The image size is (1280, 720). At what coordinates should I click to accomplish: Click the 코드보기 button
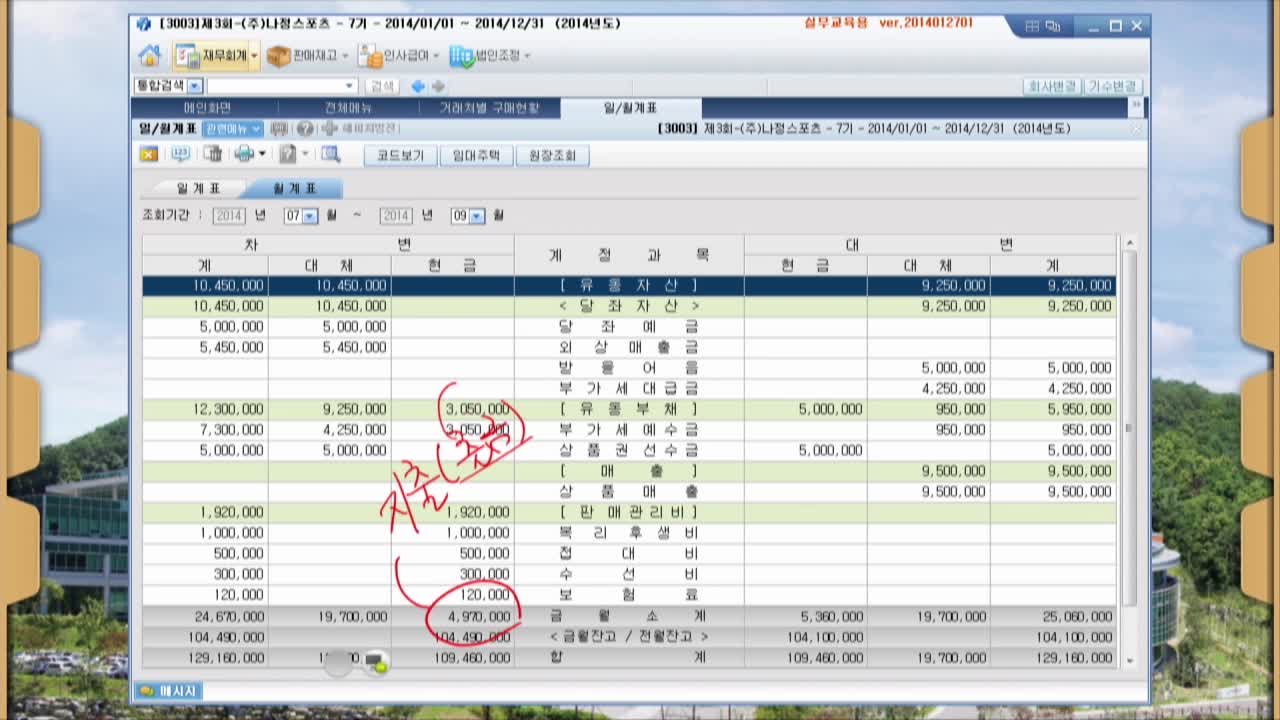click(x=400, y=155)
